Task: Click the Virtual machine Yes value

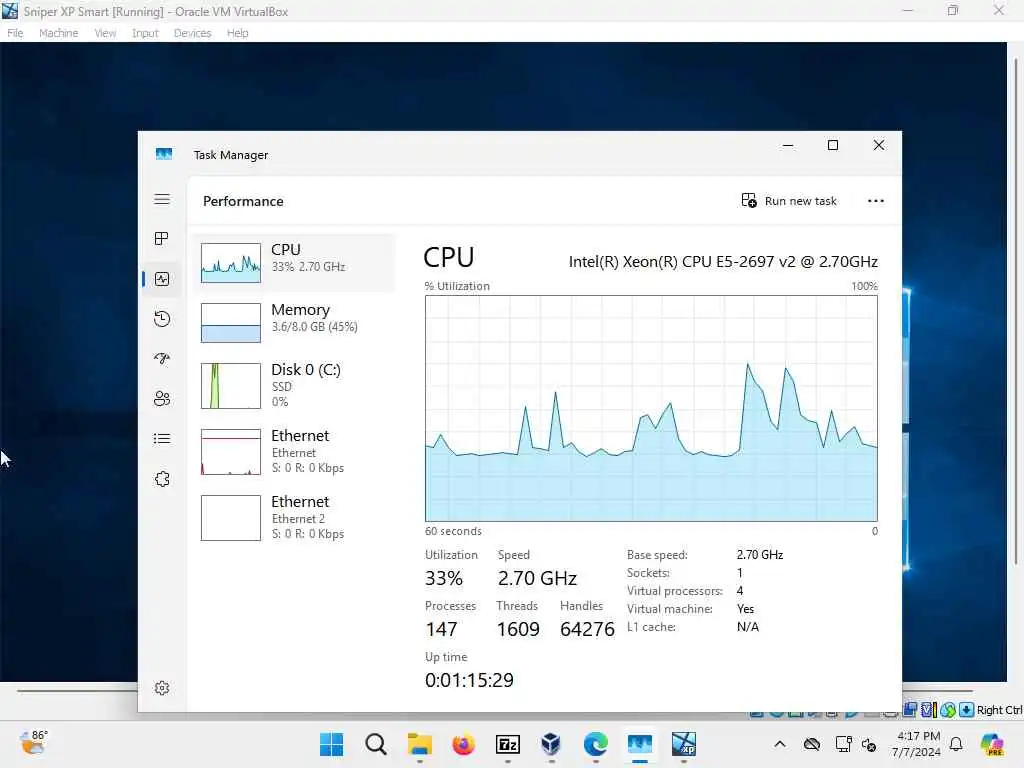Action: [x=745, y=609]
